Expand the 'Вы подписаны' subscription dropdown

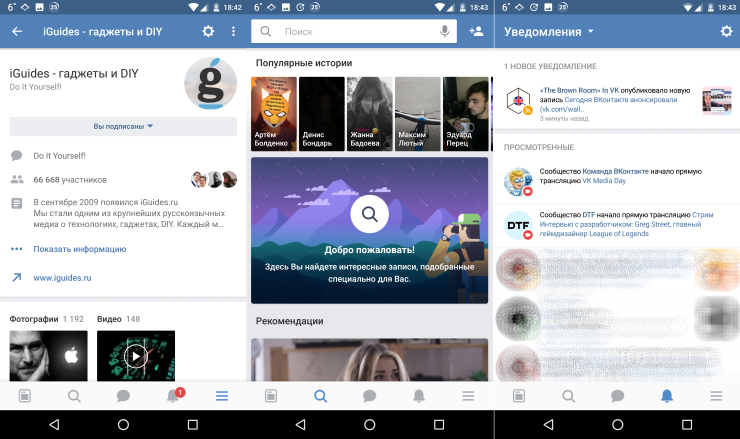click(123, 127)
